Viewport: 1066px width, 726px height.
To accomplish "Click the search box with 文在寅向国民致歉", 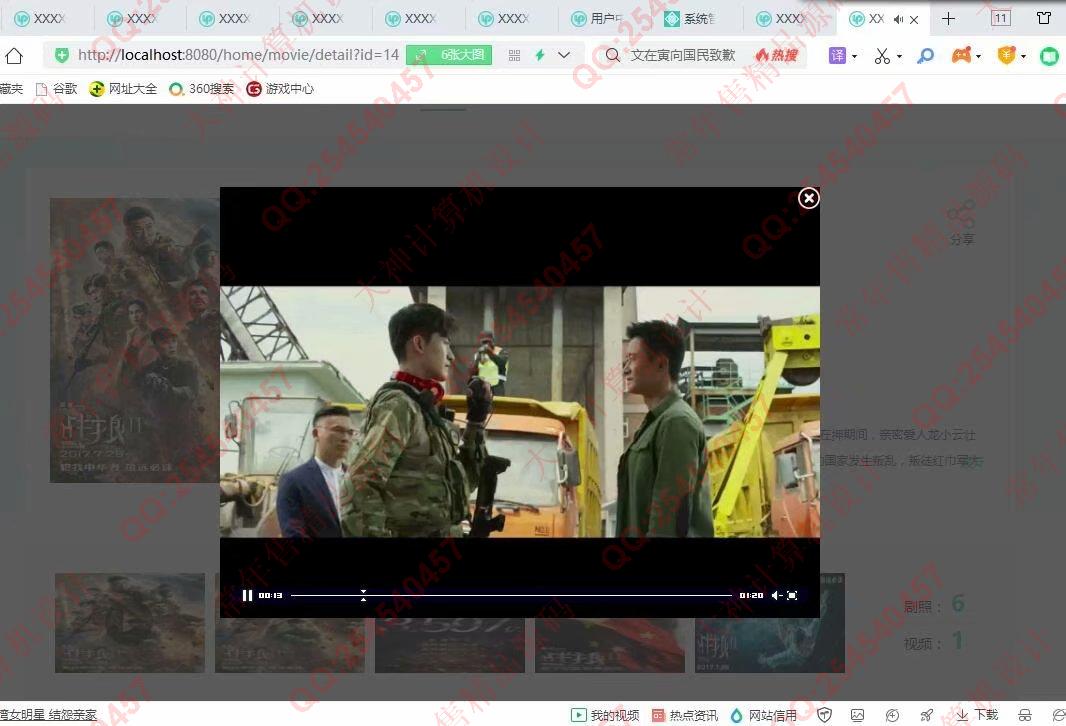I will (683, 55).
